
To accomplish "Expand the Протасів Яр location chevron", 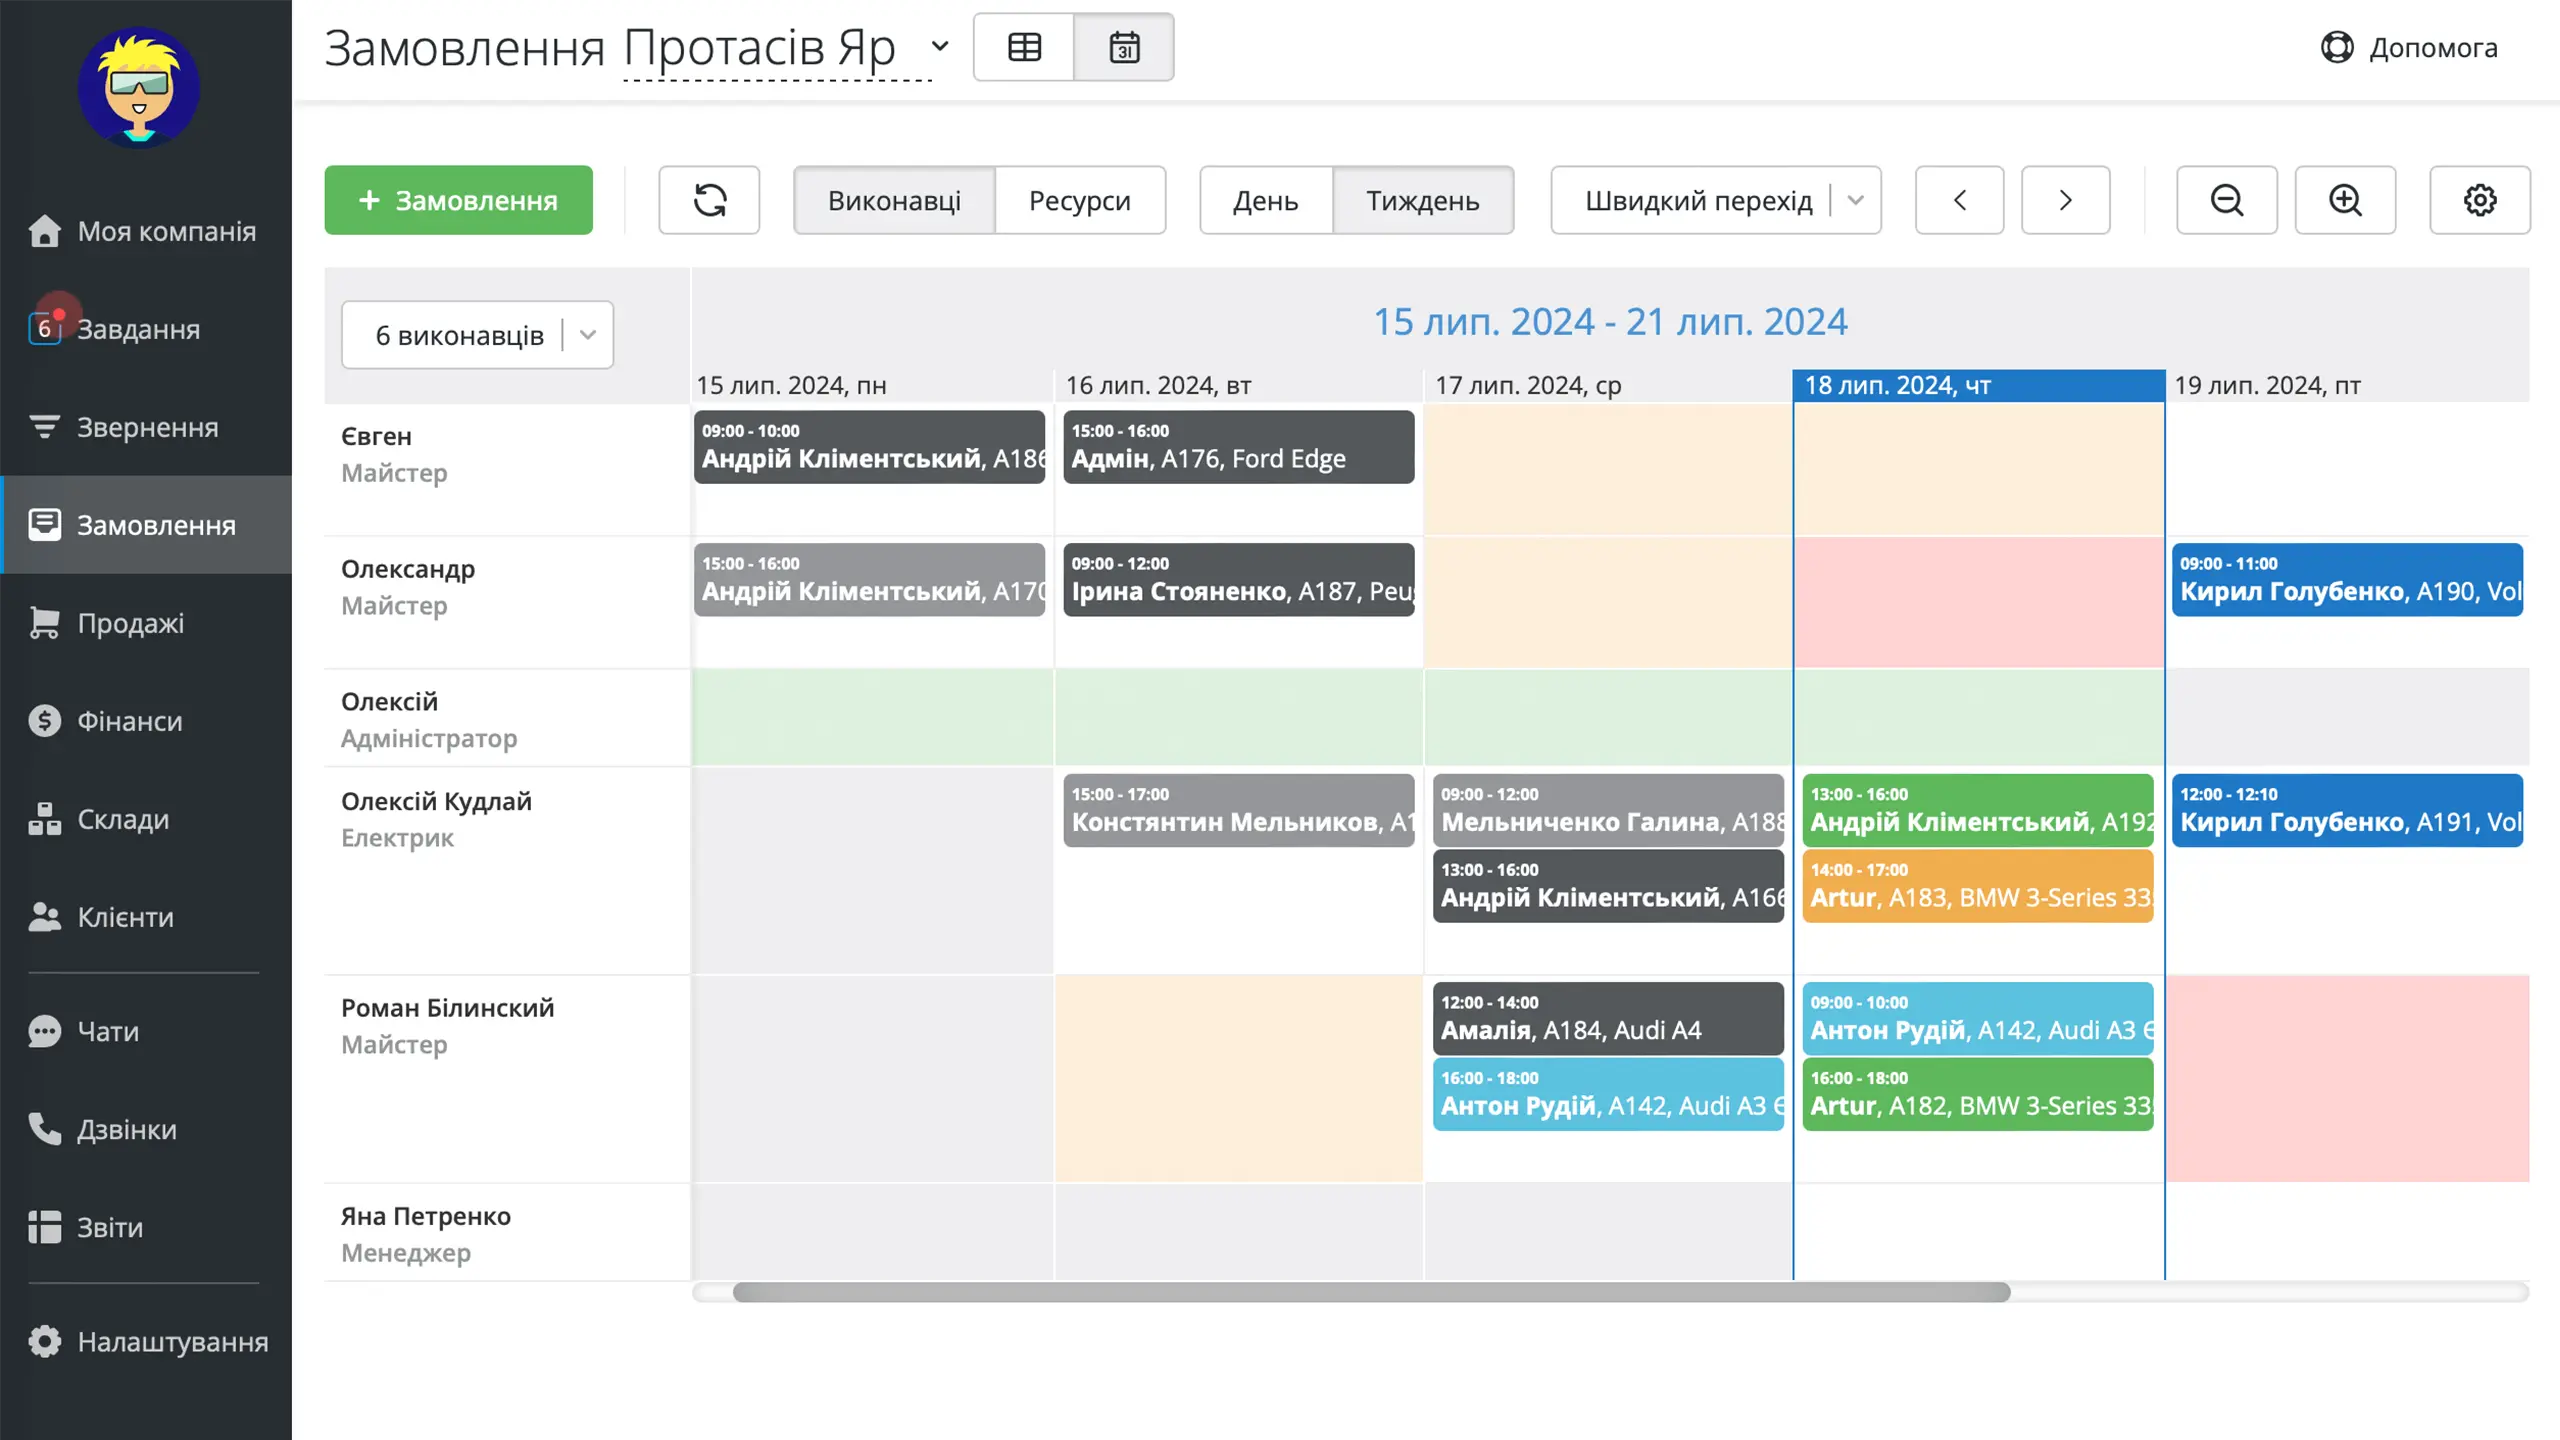I will [x=940, y=46].
